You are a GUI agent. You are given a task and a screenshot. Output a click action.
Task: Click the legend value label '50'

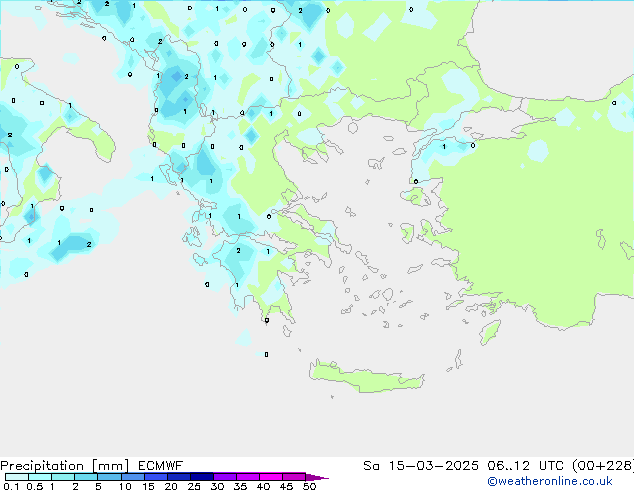[x=309, y=486]
